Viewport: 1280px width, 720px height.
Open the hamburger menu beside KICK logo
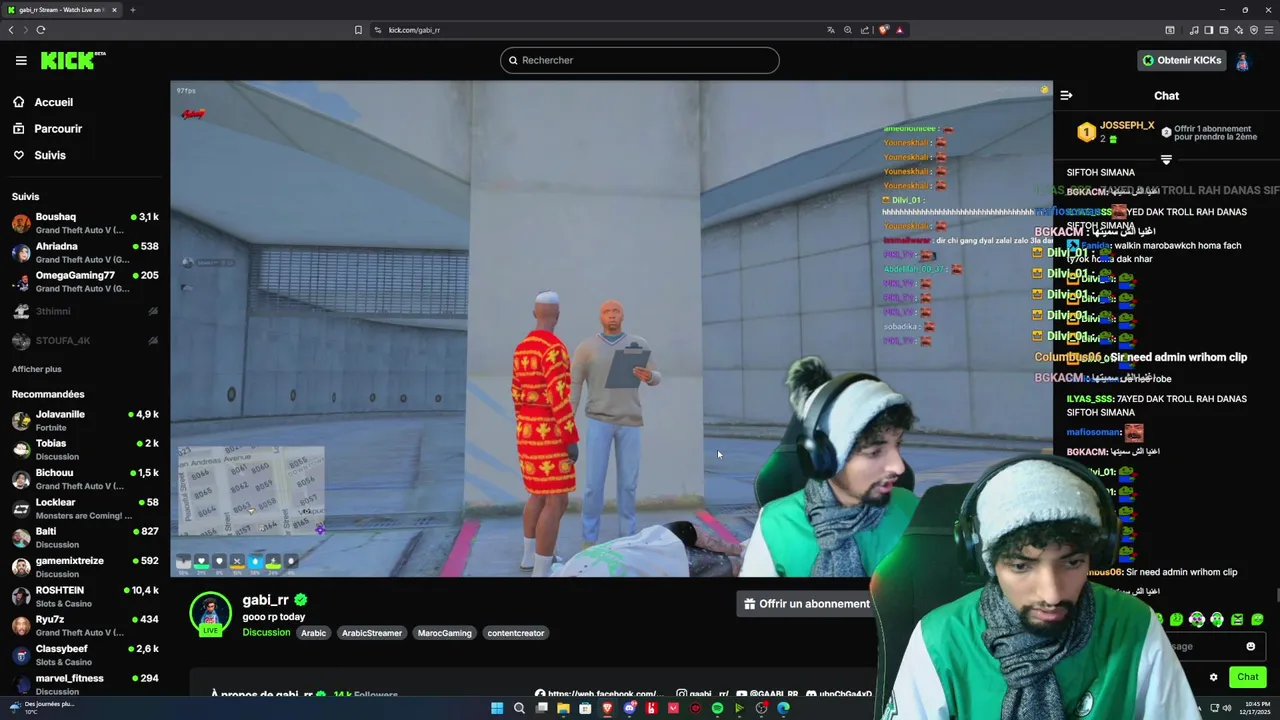tap(21, 60)
